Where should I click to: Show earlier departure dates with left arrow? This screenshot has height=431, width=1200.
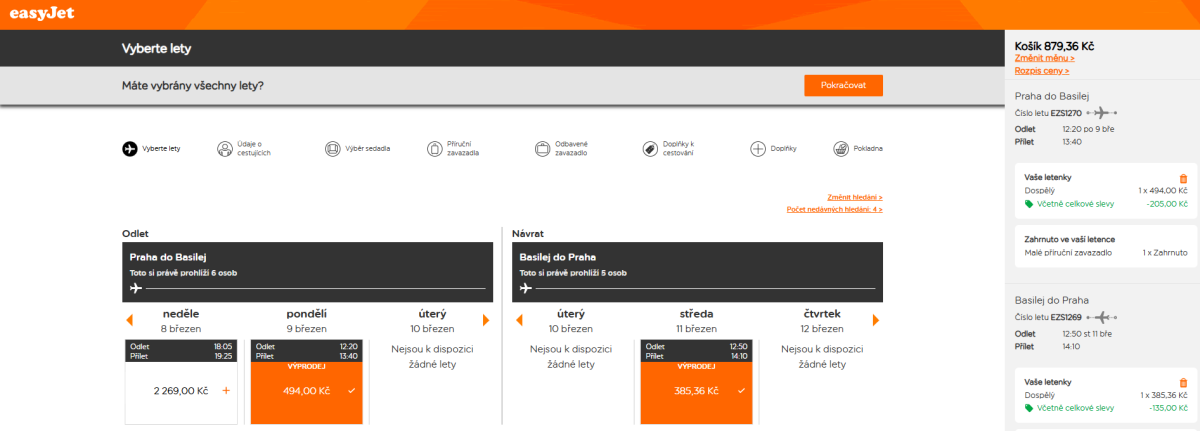[129, 320]
